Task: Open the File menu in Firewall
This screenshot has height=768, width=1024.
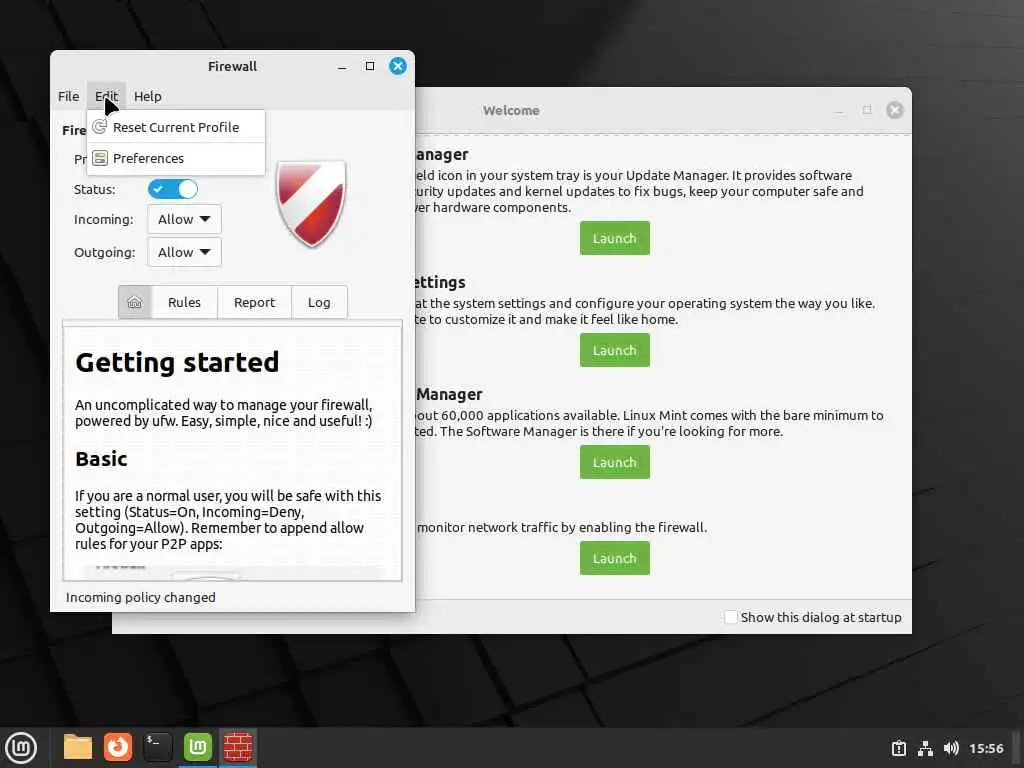Action: point(68,96)
